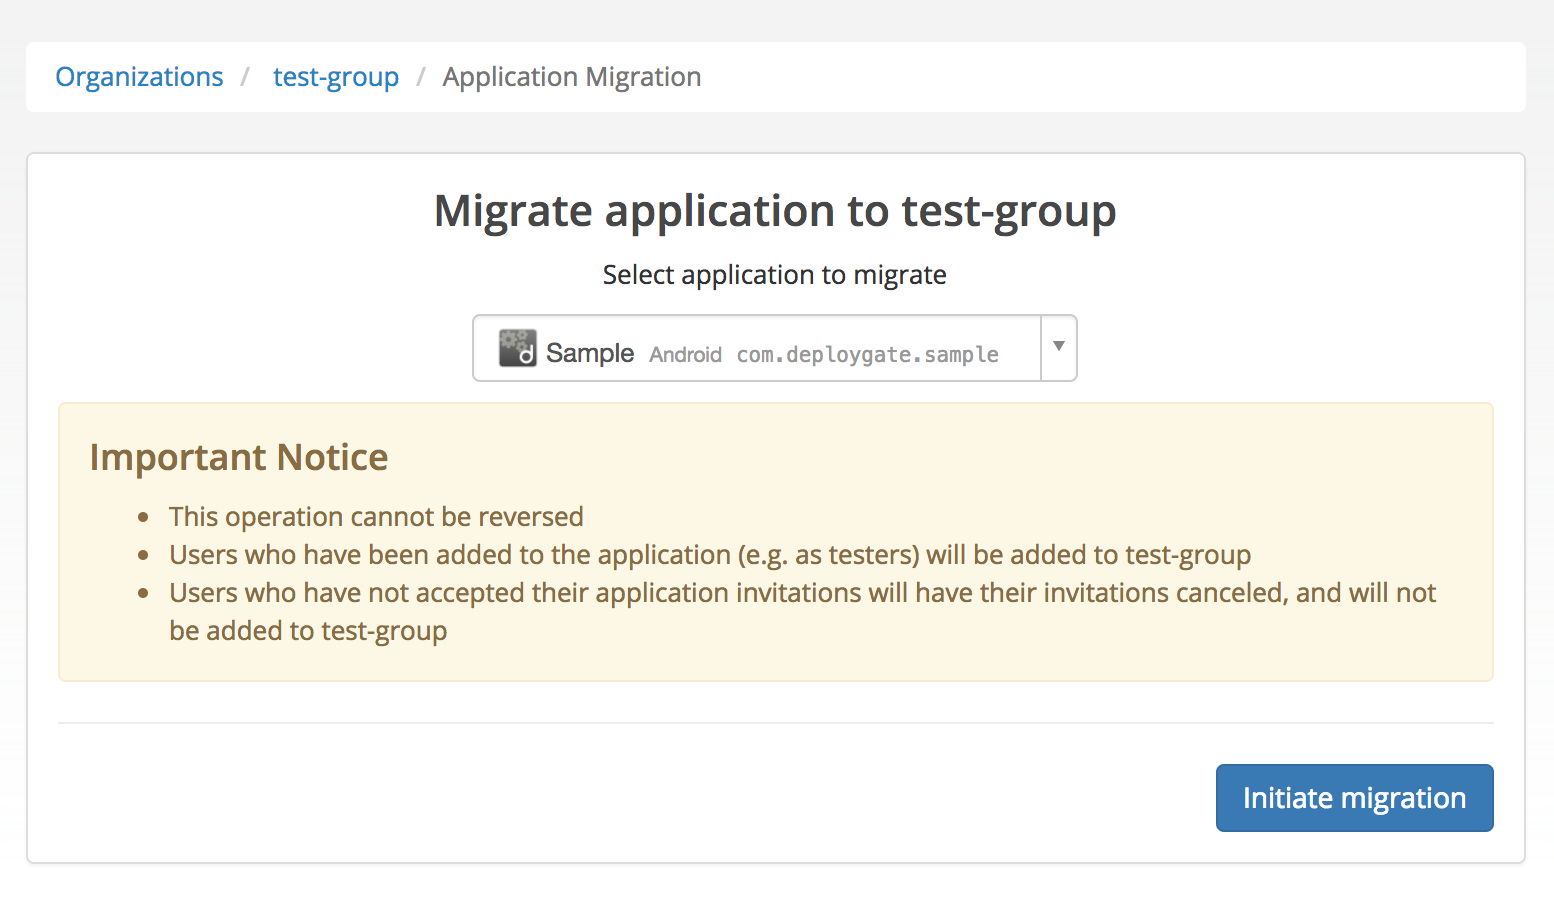Click the 'Sample' application name text
The height and width of the screenshot is (898, 1554).
pyautogui.click(x=590, y=351)
